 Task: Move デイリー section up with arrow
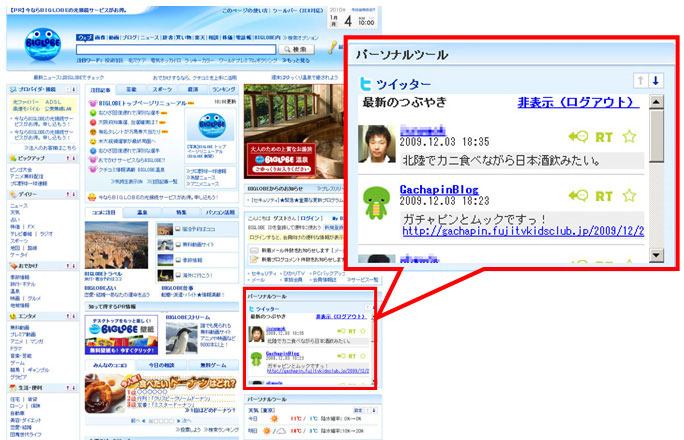68,194
